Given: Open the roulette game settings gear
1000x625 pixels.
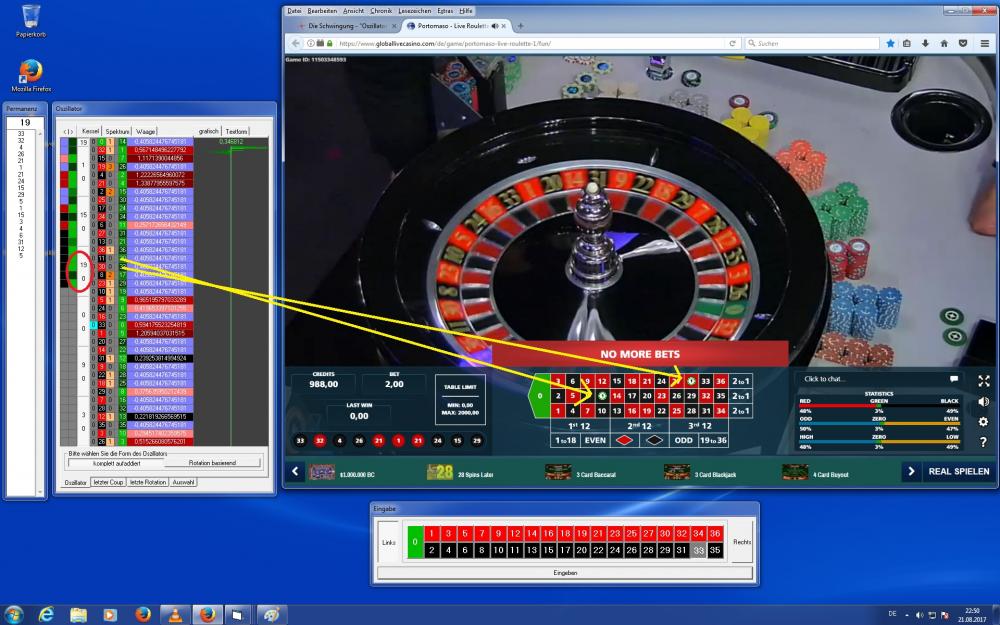Looking at the screenshot, I should [984, 422].
